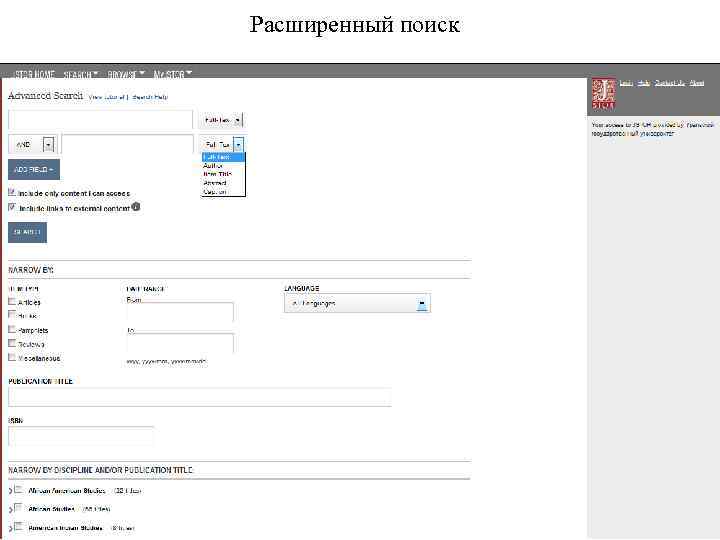720x540 pixels.
Task: Check the African Studies discipline box
Action: 19,508
